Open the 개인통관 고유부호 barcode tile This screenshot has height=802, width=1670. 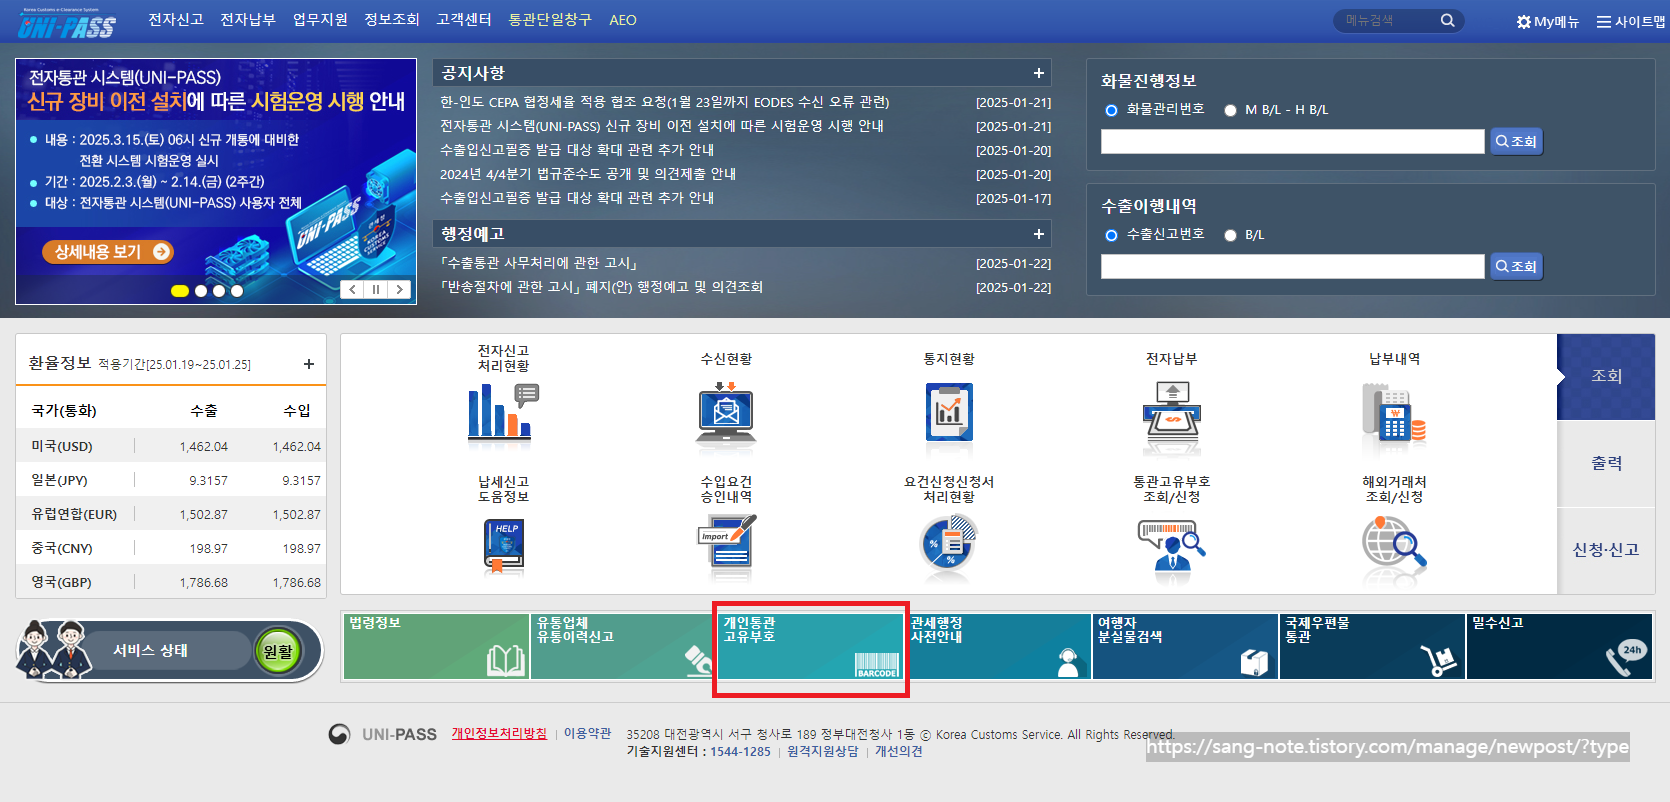811,647
